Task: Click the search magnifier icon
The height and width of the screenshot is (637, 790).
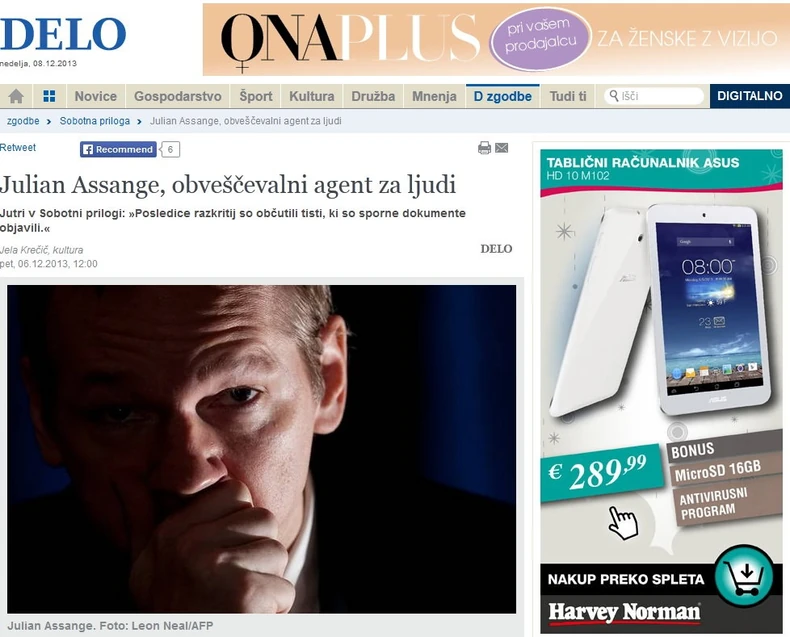Action: click(614, 95)
